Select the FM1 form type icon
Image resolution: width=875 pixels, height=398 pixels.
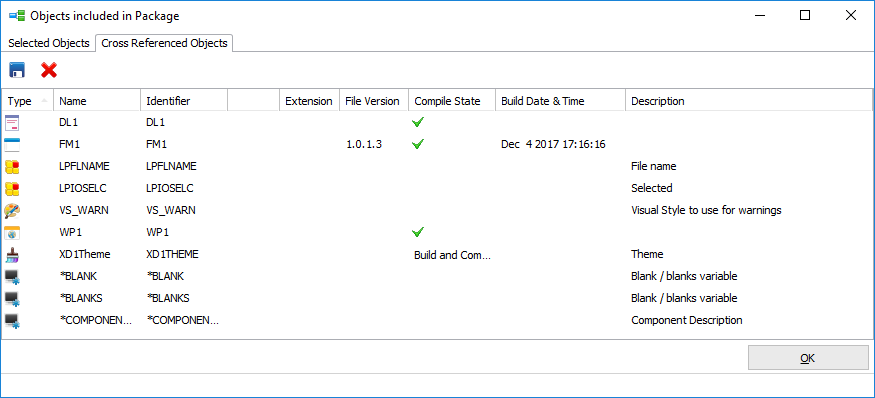point(12,145)
